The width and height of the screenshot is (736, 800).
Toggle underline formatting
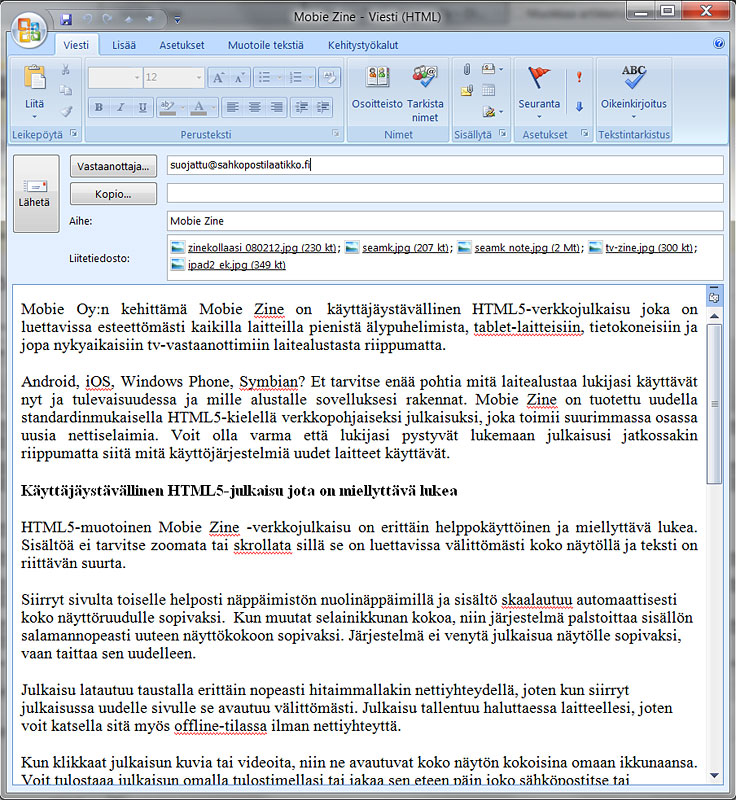(x=143, y=107)
